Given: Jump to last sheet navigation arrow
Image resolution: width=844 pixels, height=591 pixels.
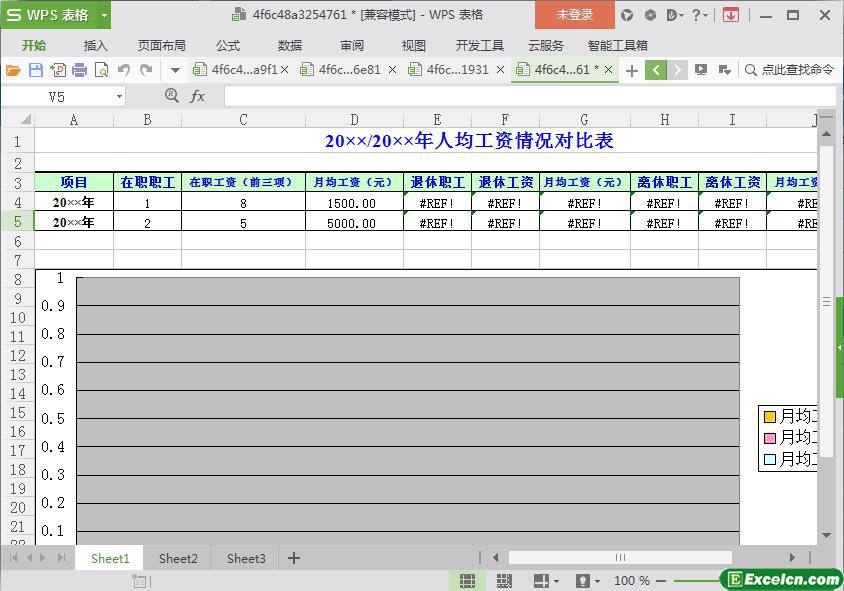Looking at the screenshot, I should pos(61,558).
